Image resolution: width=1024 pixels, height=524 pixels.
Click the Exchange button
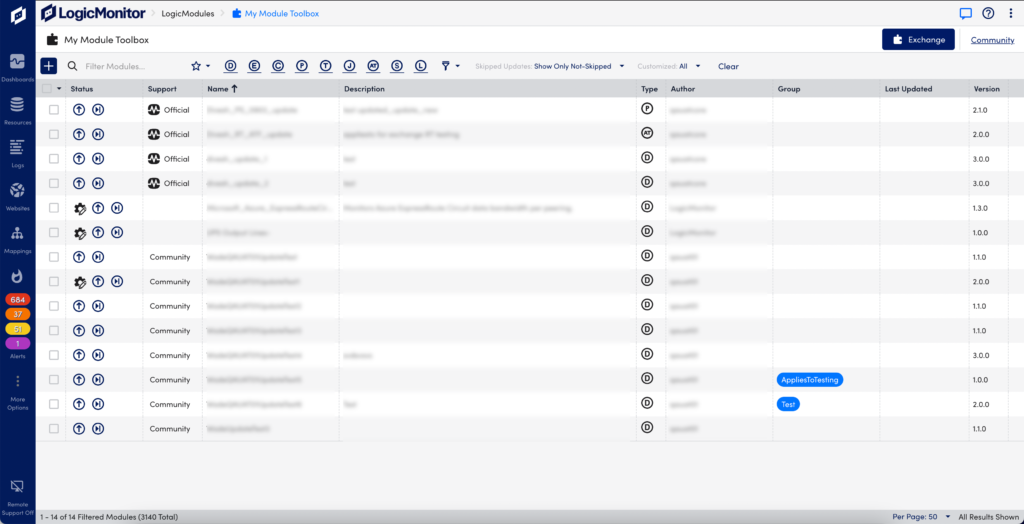pos(918,39)
